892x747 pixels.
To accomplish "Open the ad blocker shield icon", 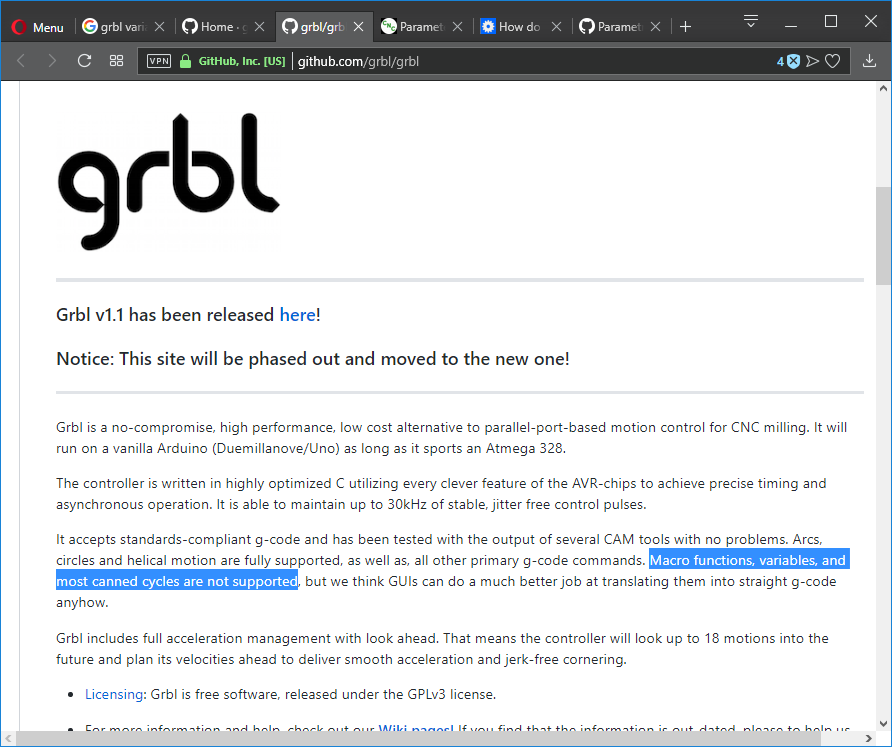I will tap(794, 61).
